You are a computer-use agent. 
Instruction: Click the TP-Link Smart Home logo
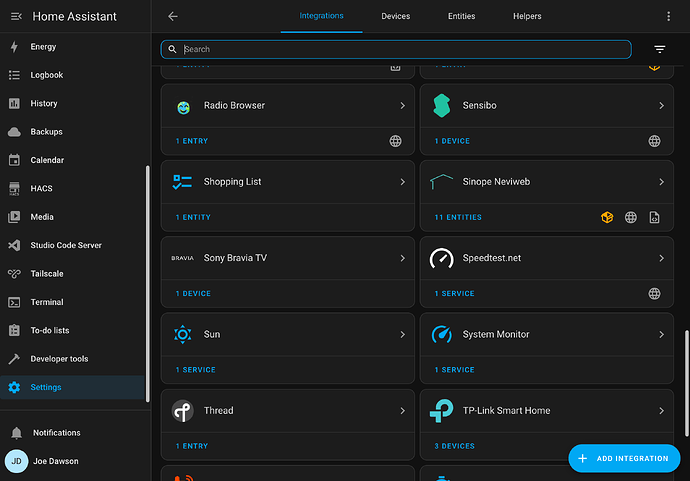tap(441, 411)
